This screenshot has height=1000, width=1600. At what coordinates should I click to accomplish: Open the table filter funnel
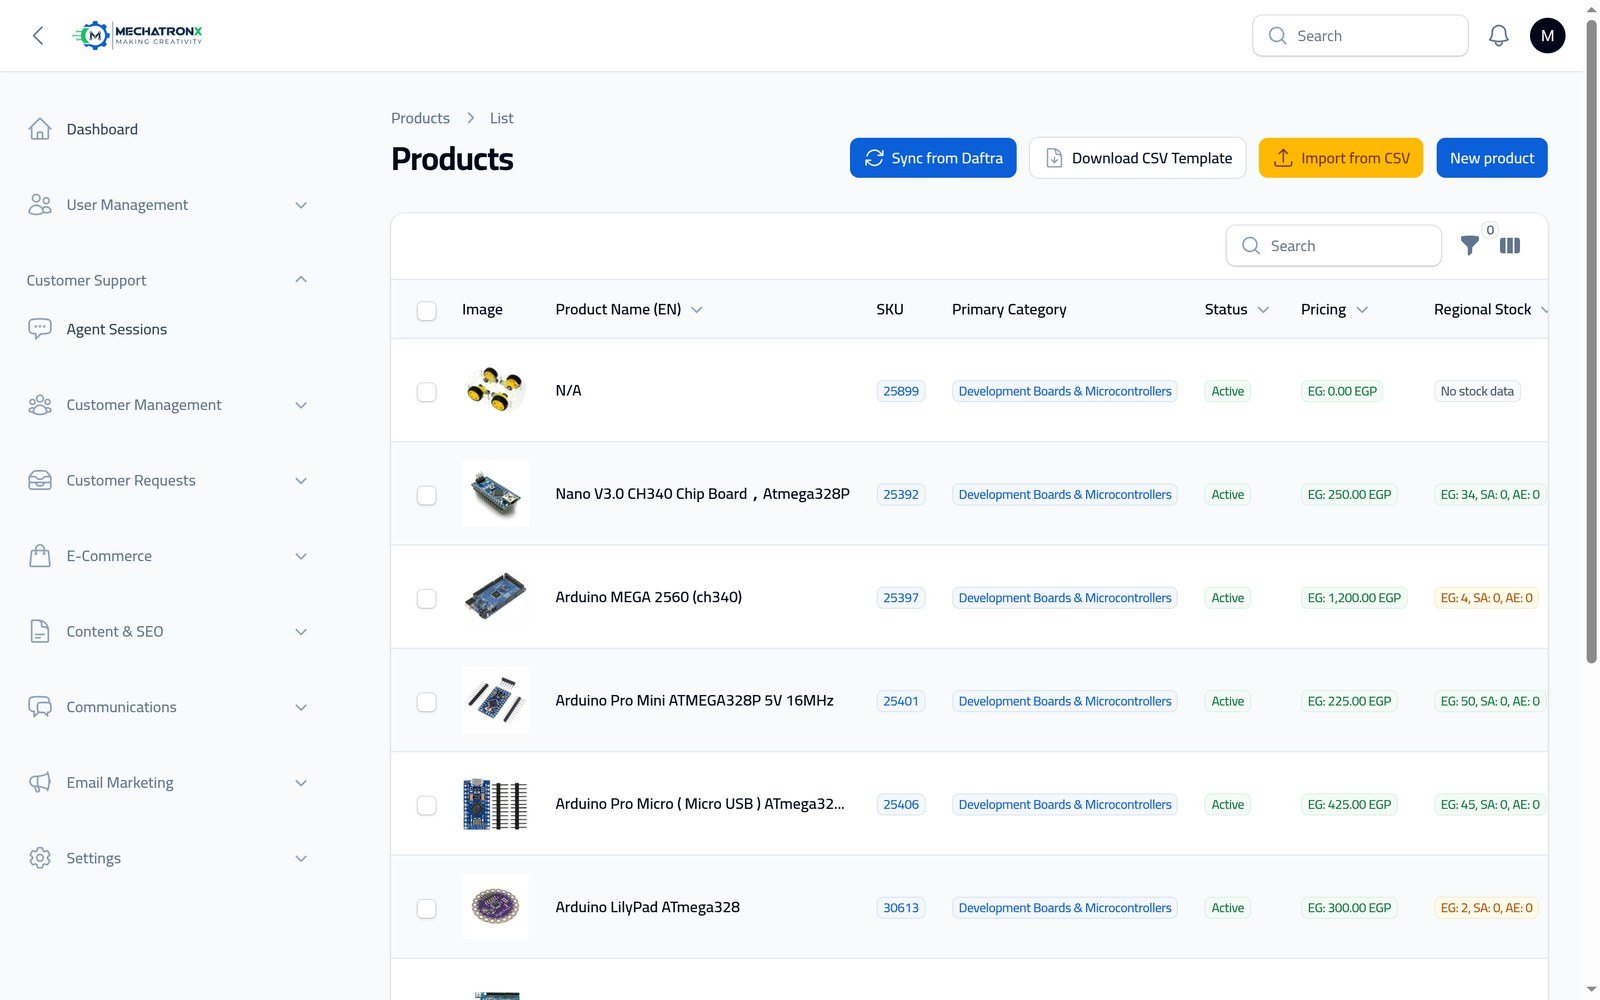click(1469, 246)
